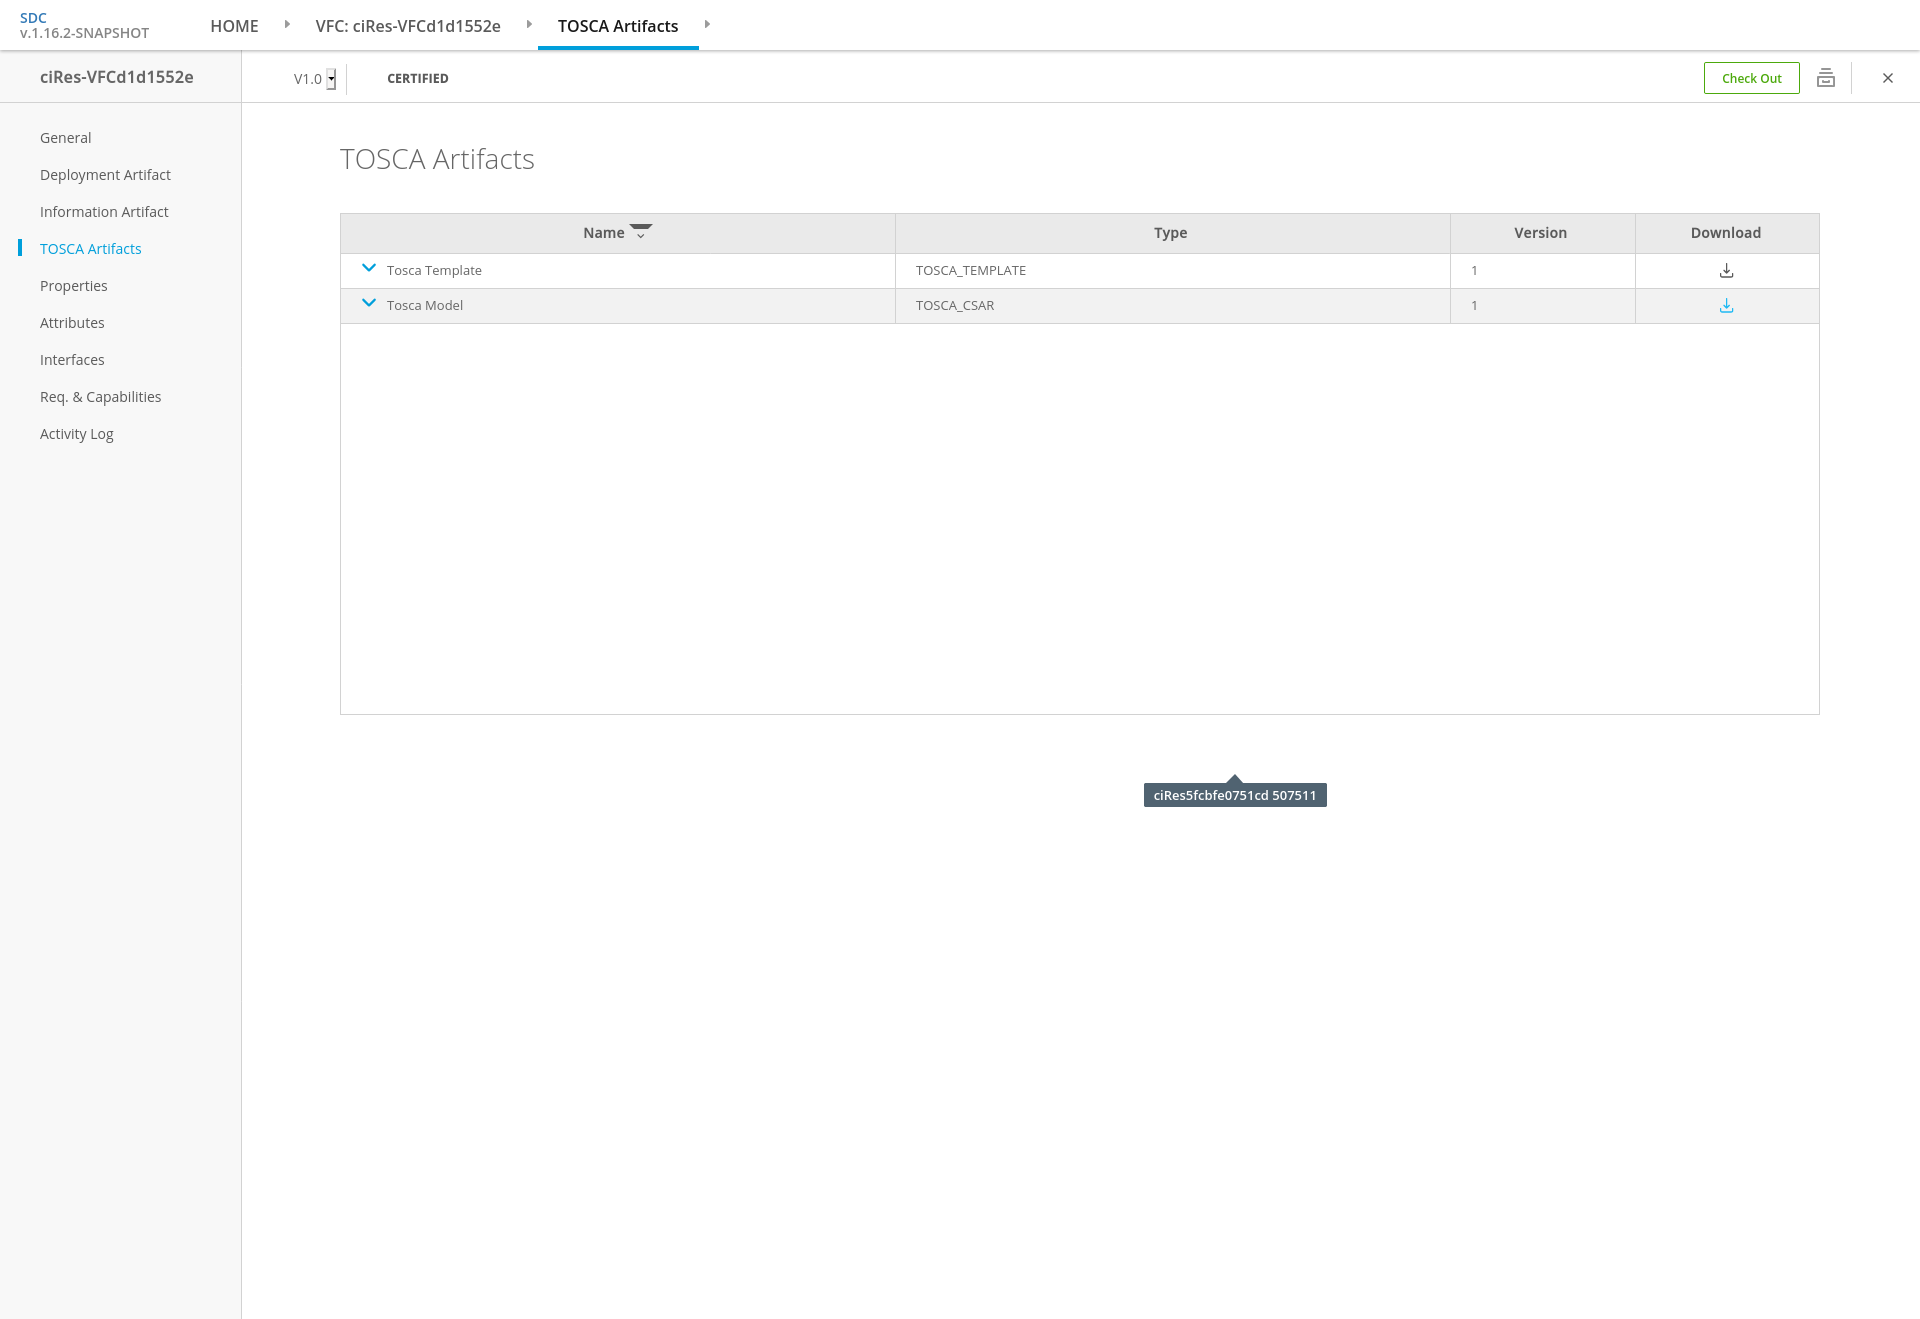Click the Type column header
This screenshot has height=1319, width=1920.
coord(1170,233)
